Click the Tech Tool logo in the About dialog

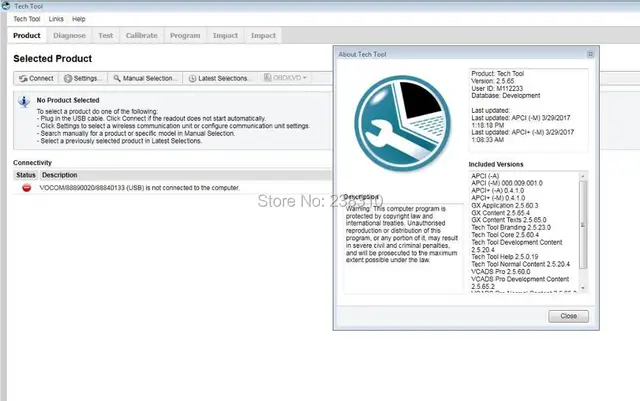(403, 123)
